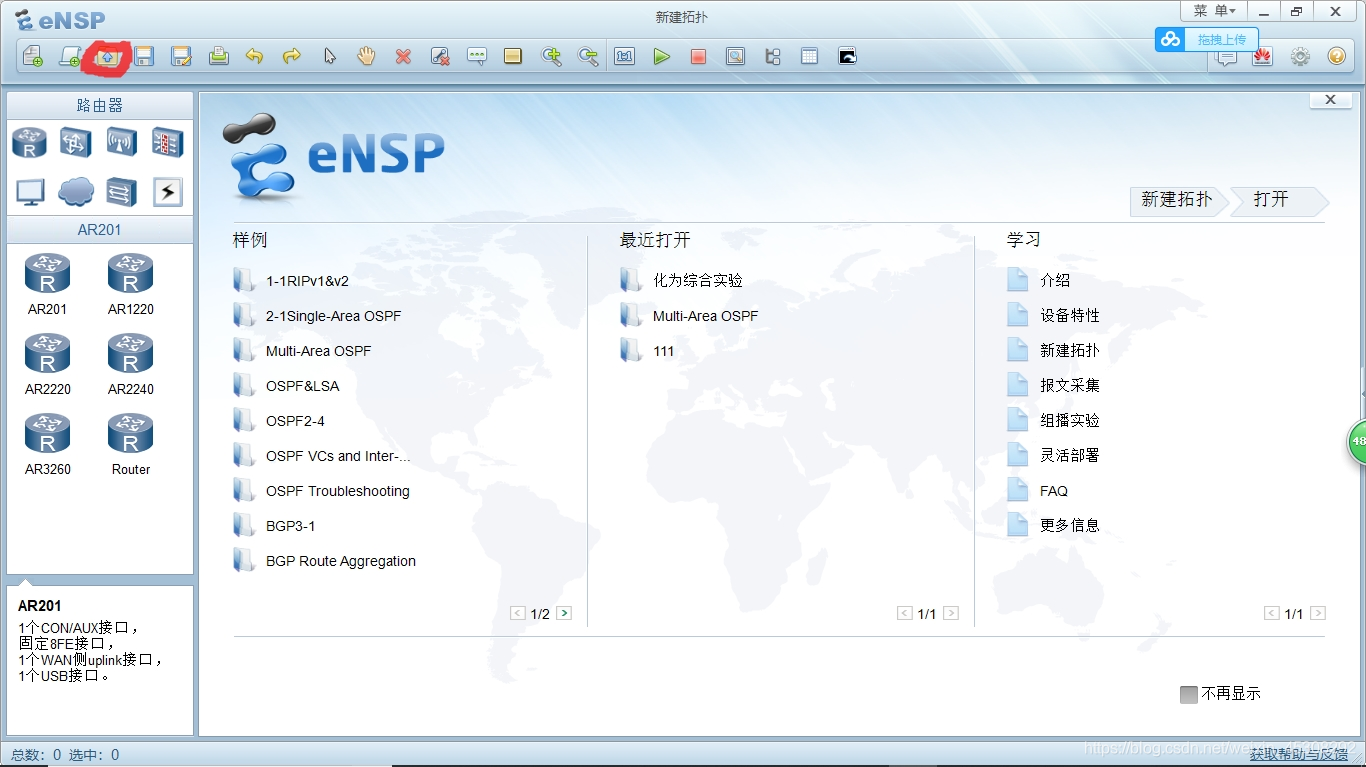
Task: Click the 新建拓扑 button on start page
Action: [1177, 200]
